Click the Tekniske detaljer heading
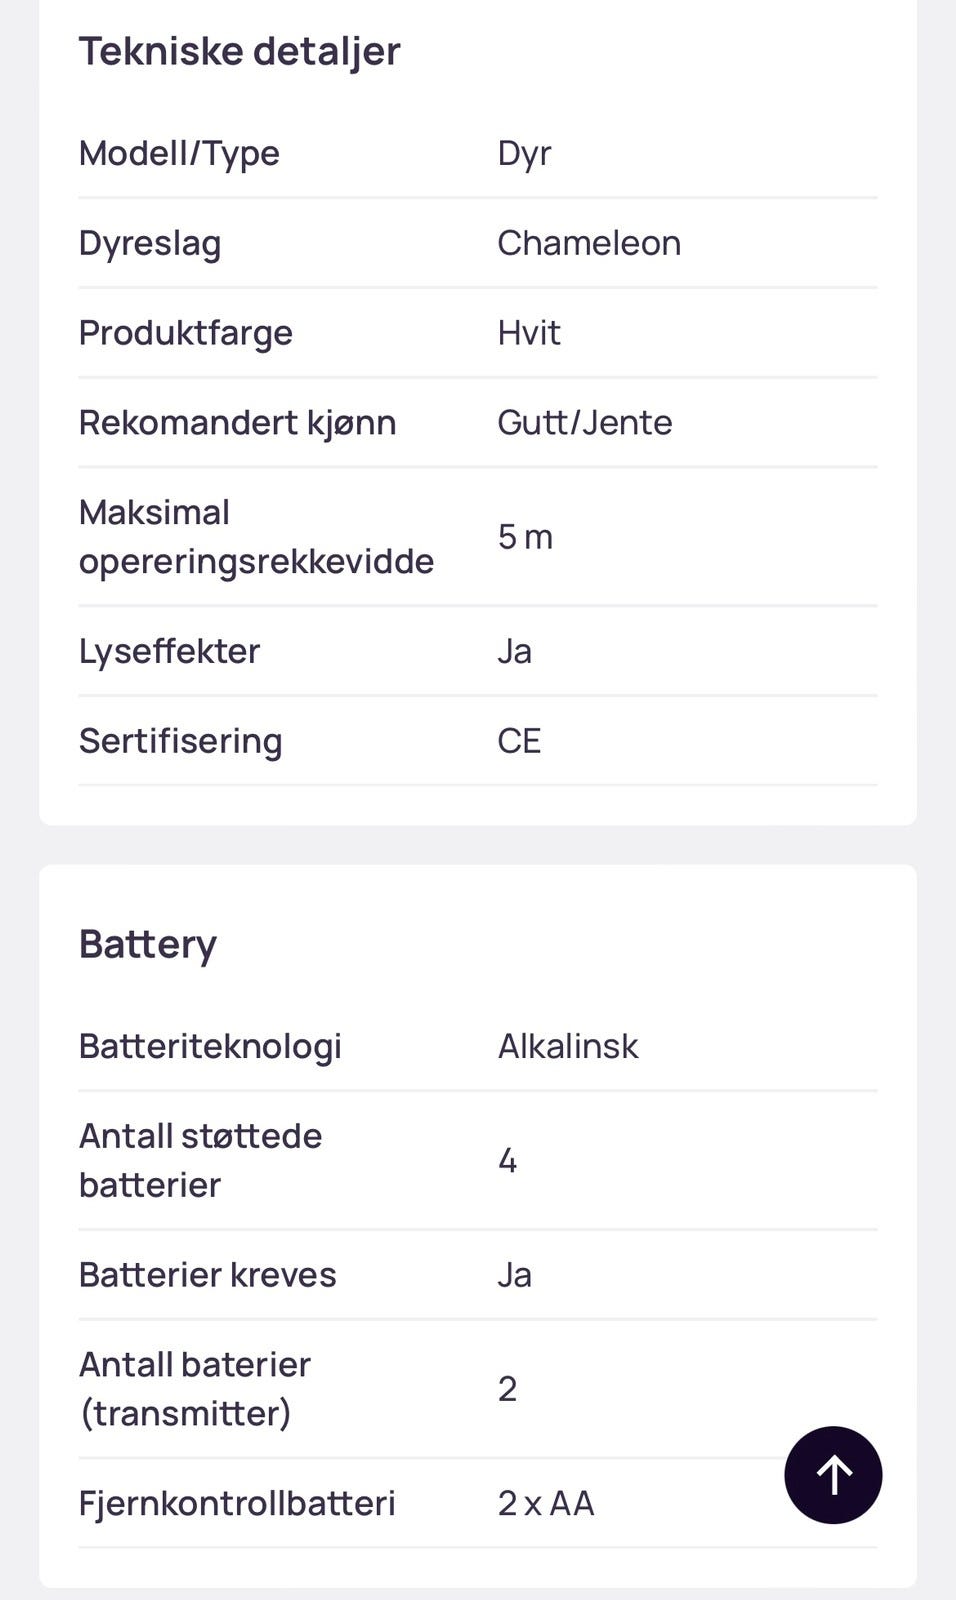 coord(239,51)
